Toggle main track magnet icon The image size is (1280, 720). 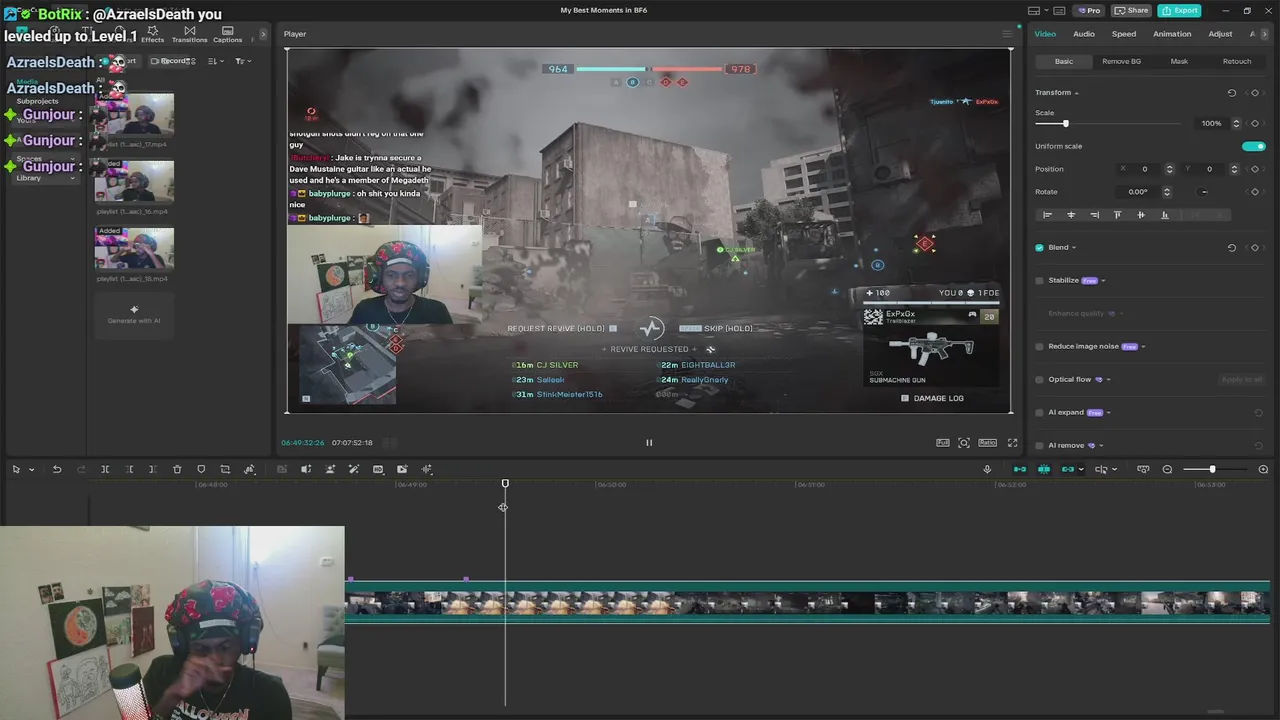click(1020, 469)
